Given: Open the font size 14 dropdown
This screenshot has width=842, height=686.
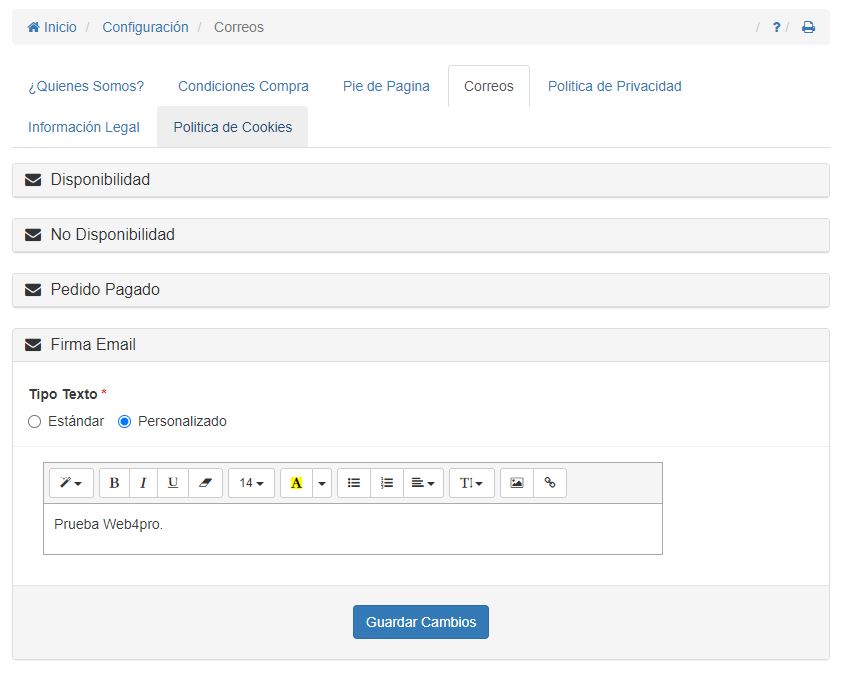Looking at the screenshot, I should (251, 483).
